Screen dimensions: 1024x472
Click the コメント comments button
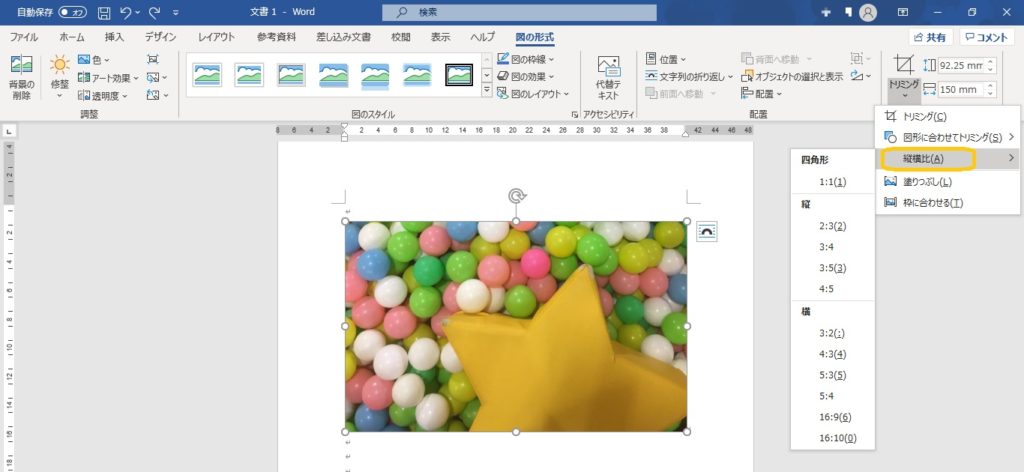click(x=986, y=37)
